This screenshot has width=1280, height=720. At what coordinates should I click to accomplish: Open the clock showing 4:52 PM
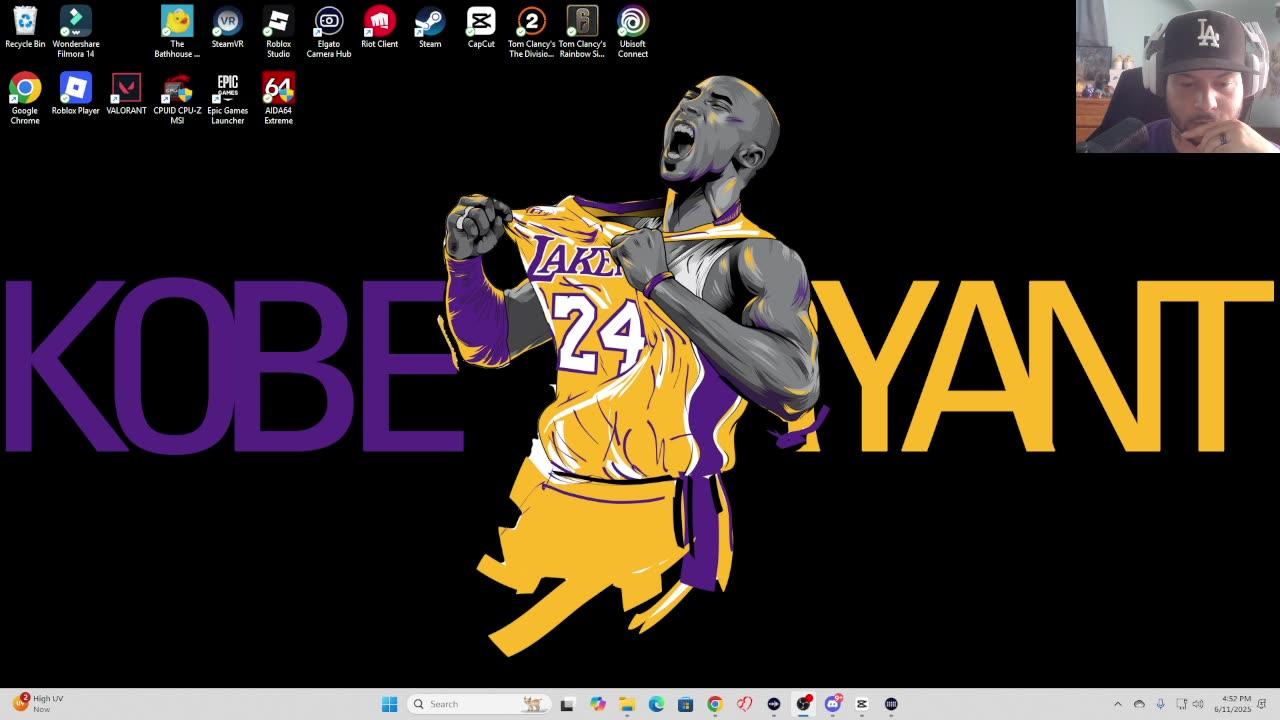point(1232,704)
